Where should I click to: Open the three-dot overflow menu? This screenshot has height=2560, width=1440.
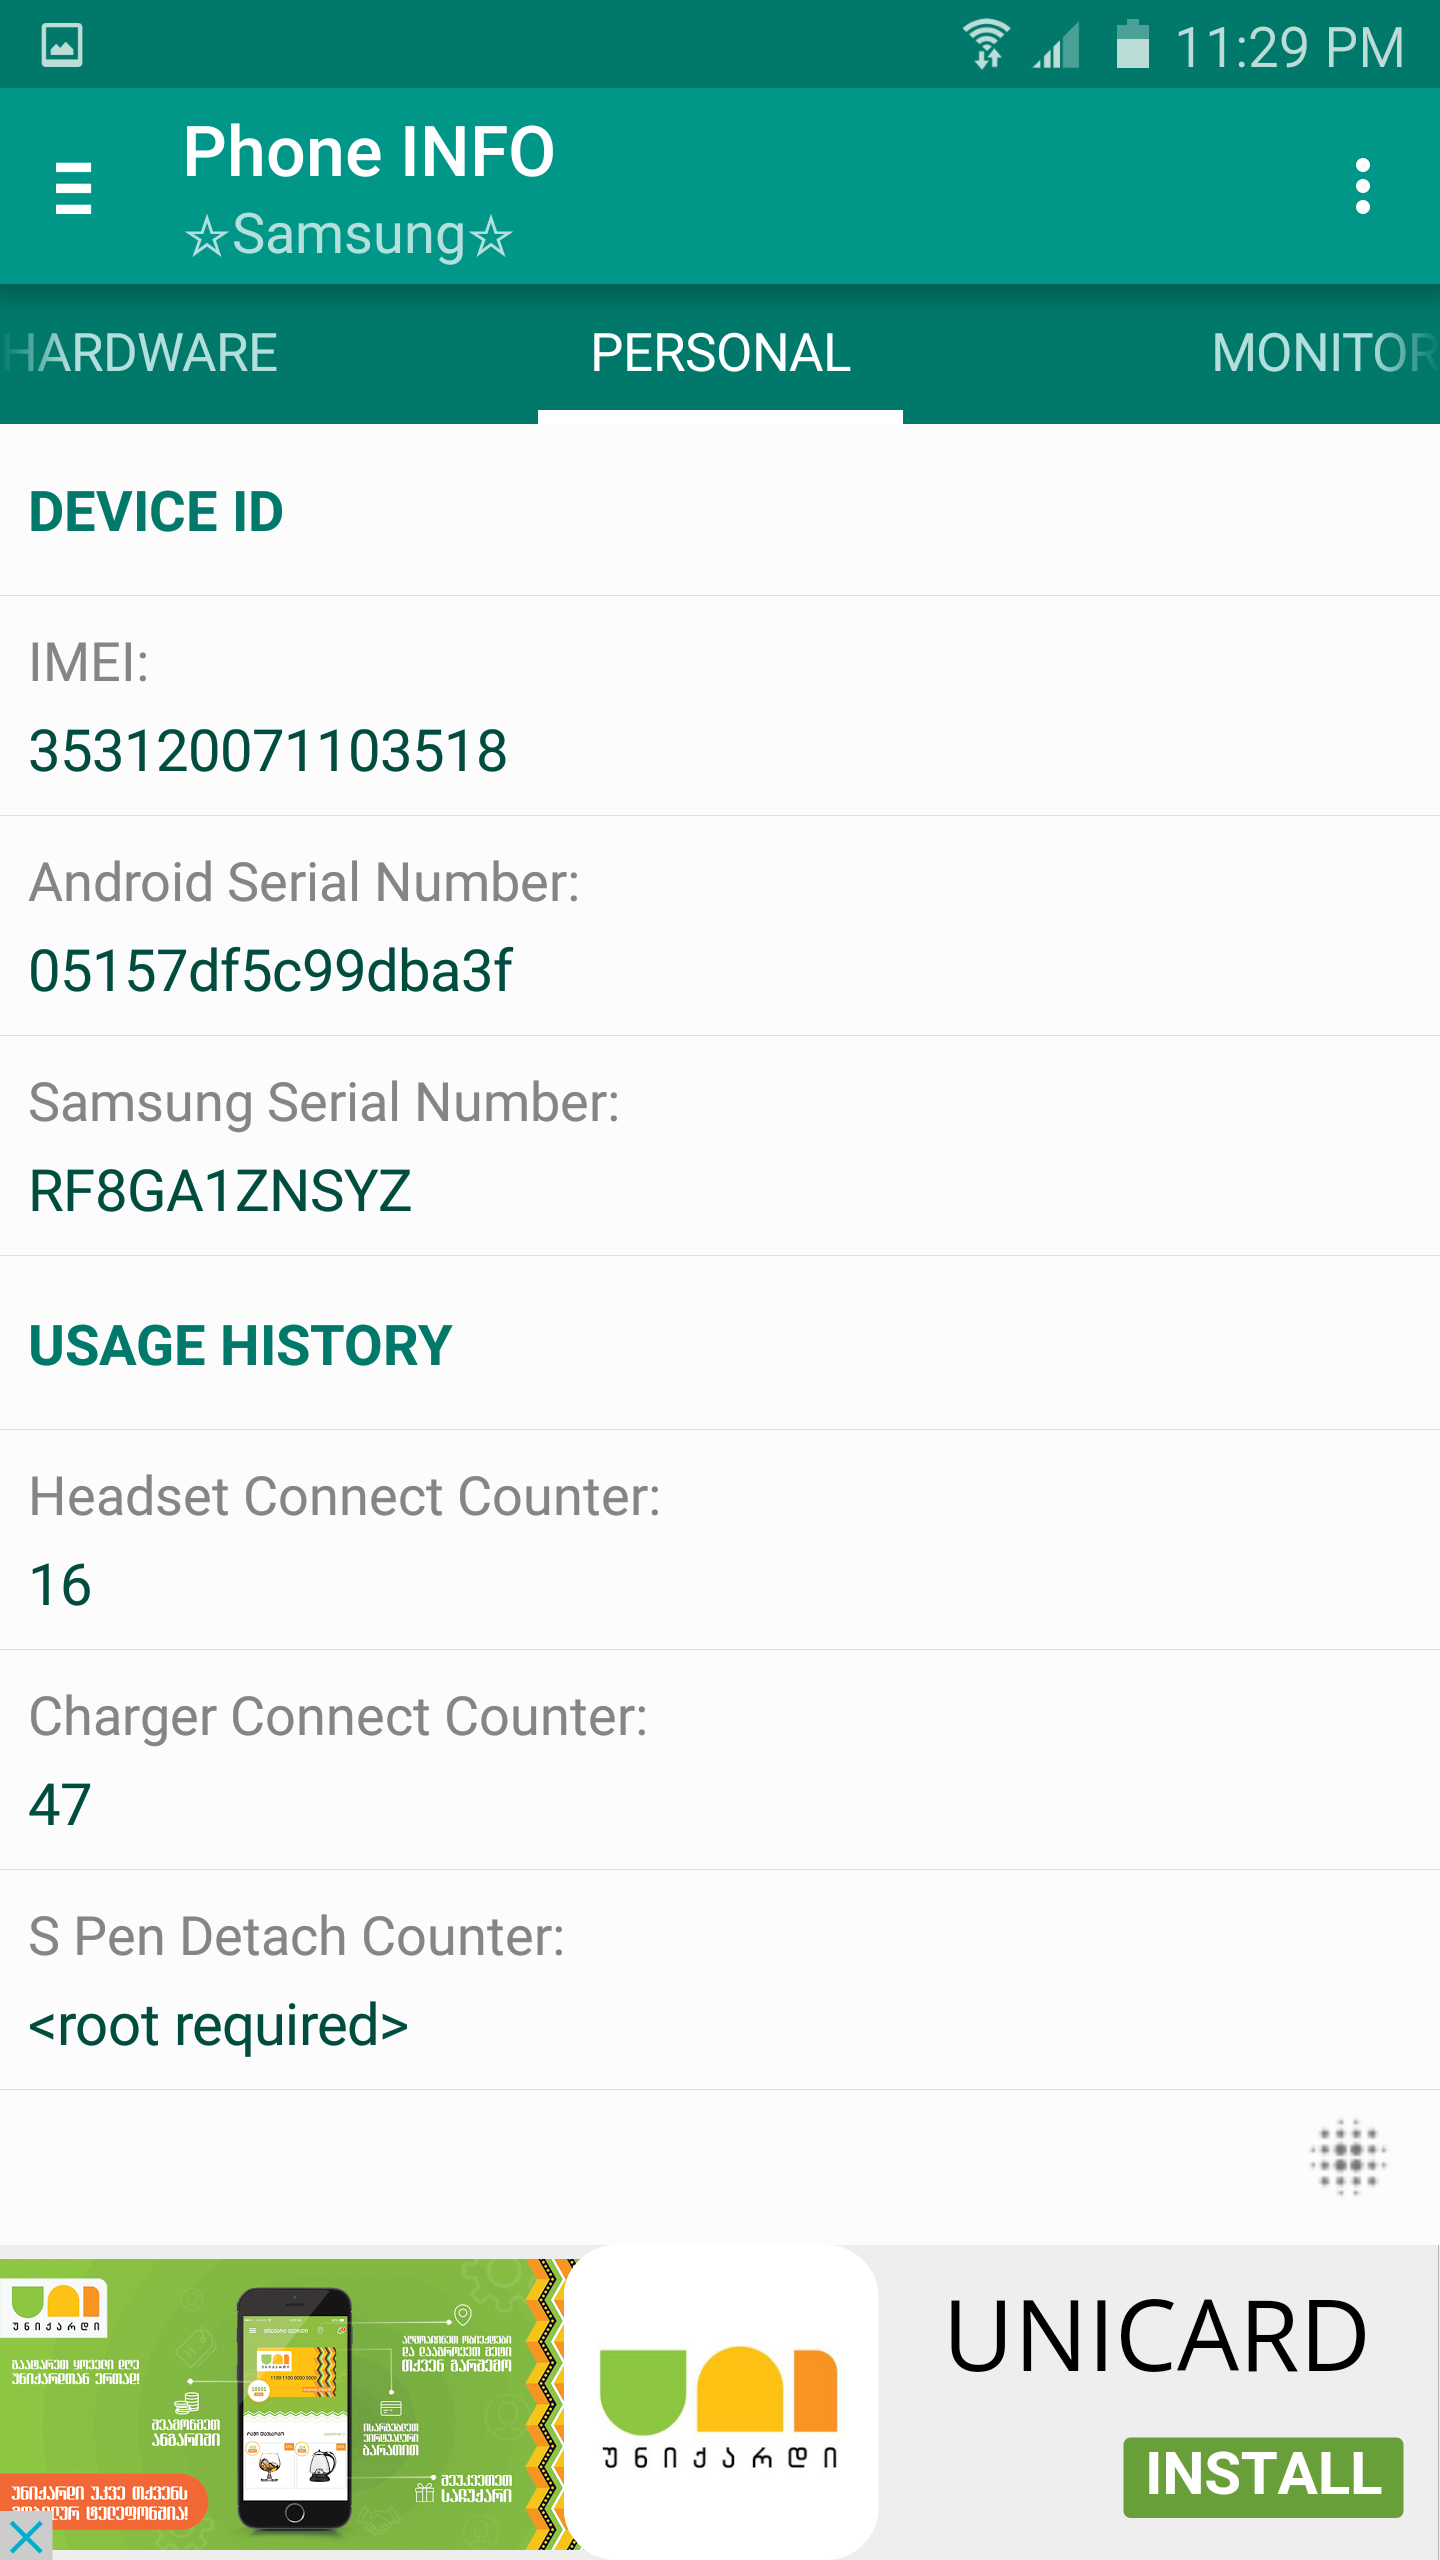pos(1362,187)
